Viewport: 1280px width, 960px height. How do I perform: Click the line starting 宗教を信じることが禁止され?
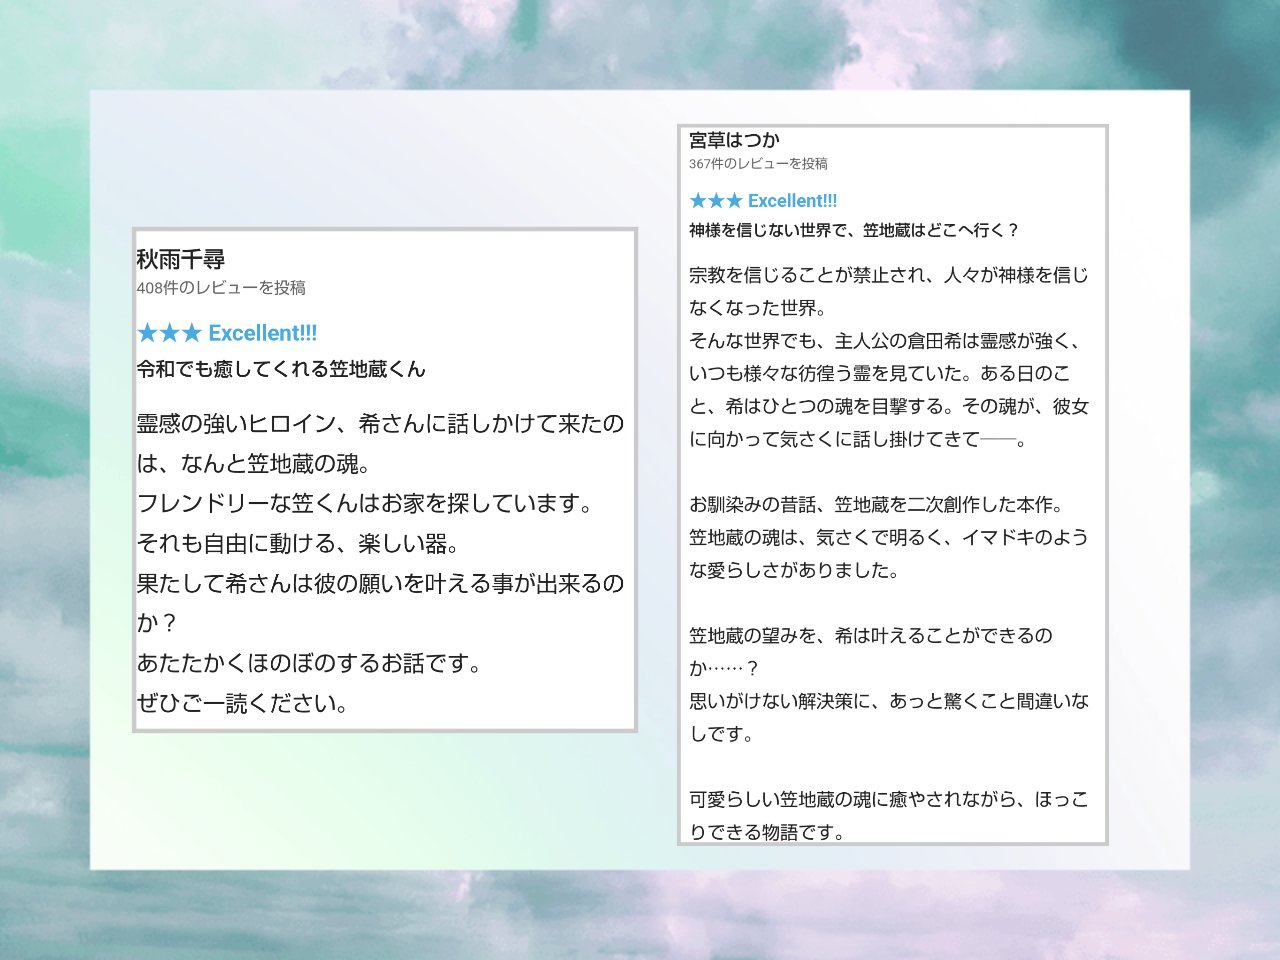click(888, 275)
